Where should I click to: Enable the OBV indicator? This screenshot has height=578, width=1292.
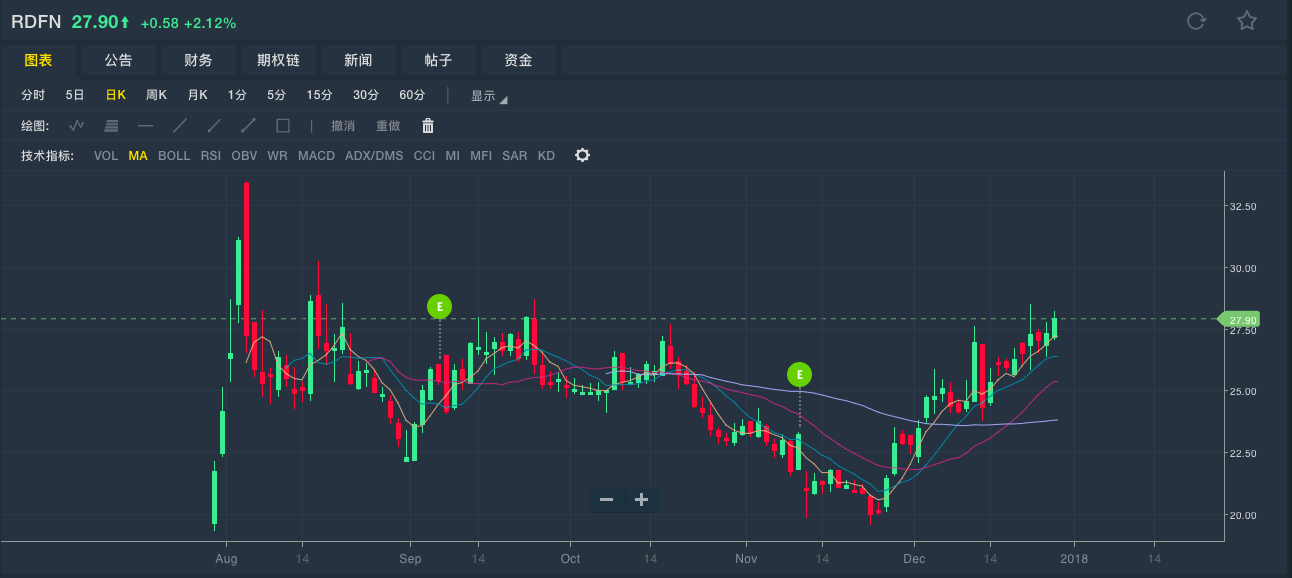(x=245, y=156)
